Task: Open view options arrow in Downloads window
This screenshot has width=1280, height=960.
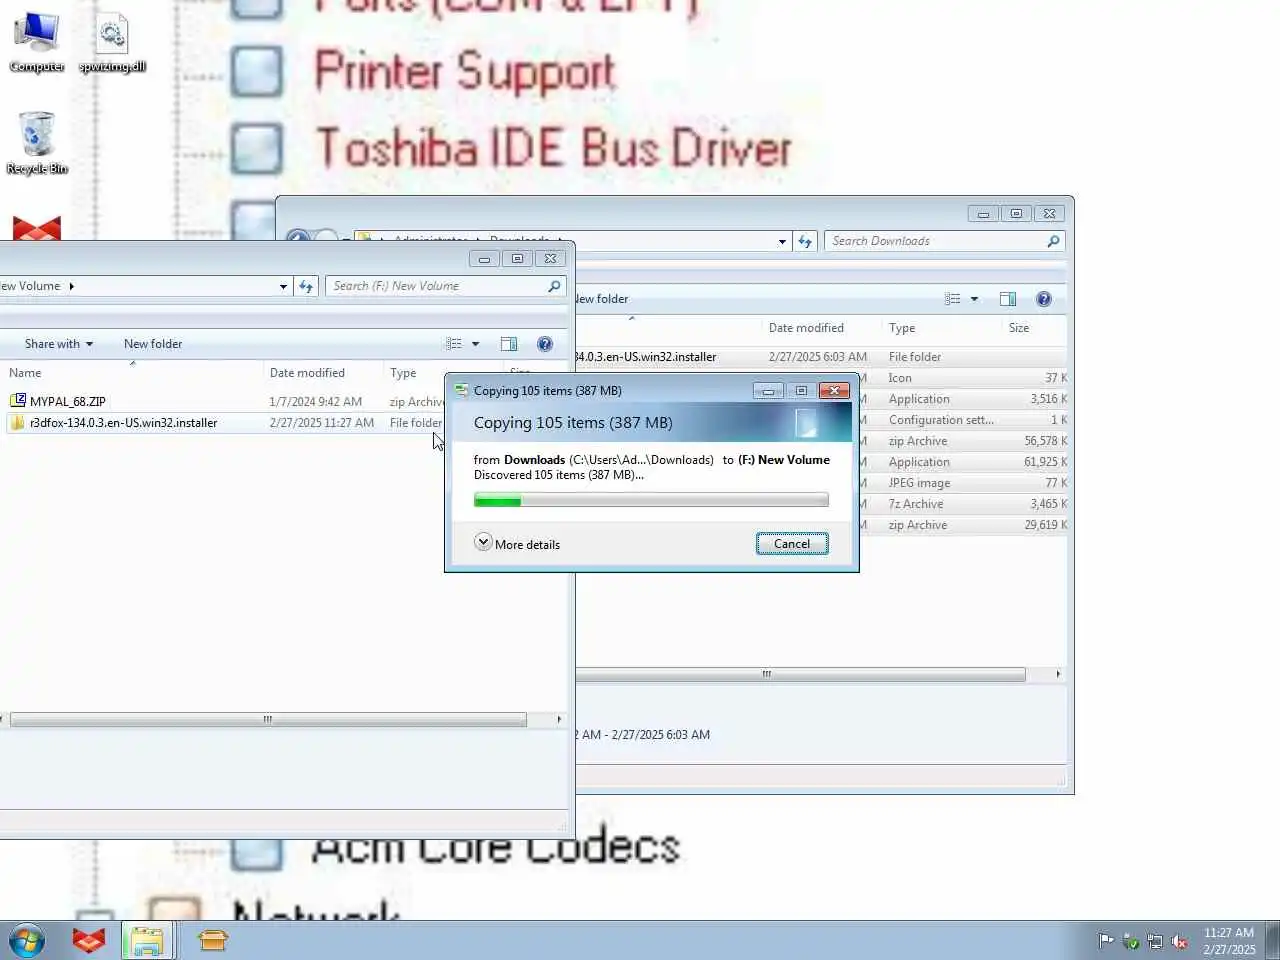Action: pyautogui.click(x=974, y=299)
